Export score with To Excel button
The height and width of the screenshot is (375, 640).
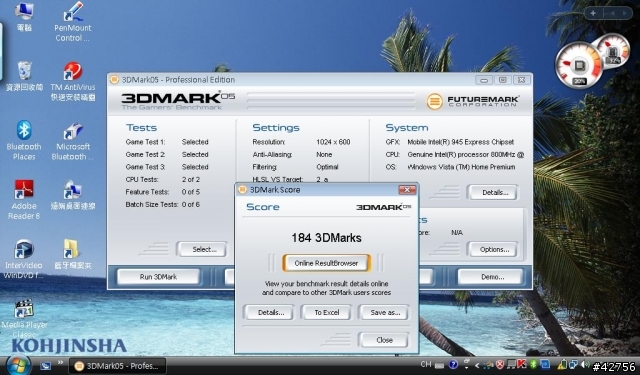click(x=327, y=313)
